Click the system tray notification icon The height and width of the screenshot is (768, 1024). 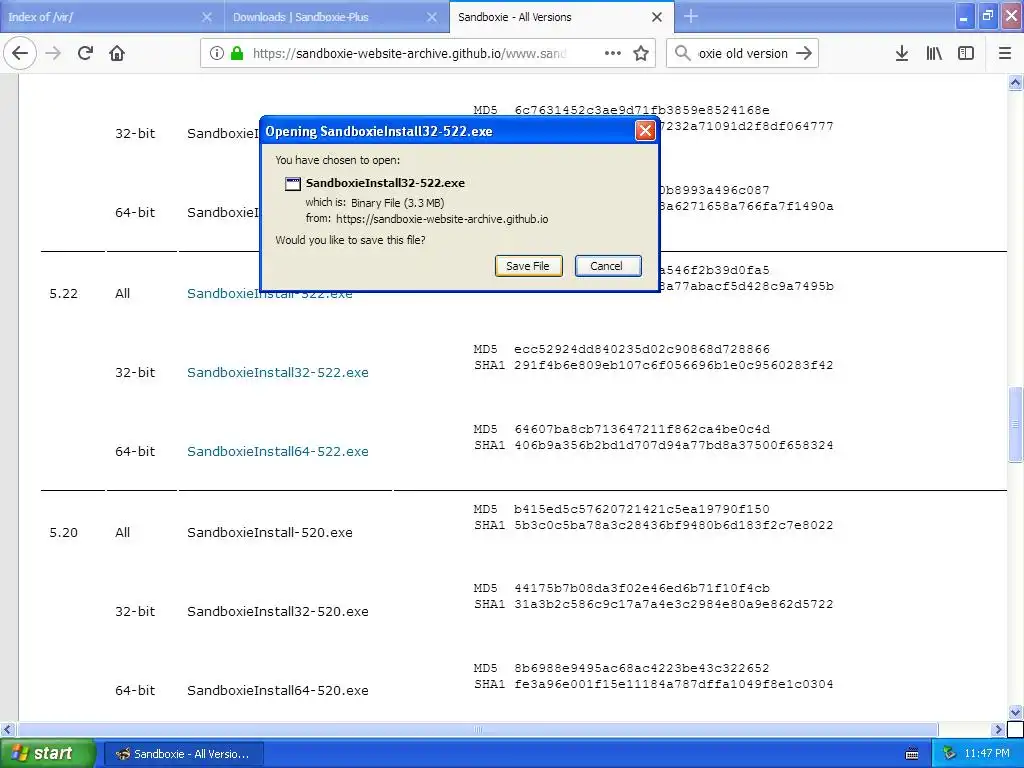(x=950, y=754)
